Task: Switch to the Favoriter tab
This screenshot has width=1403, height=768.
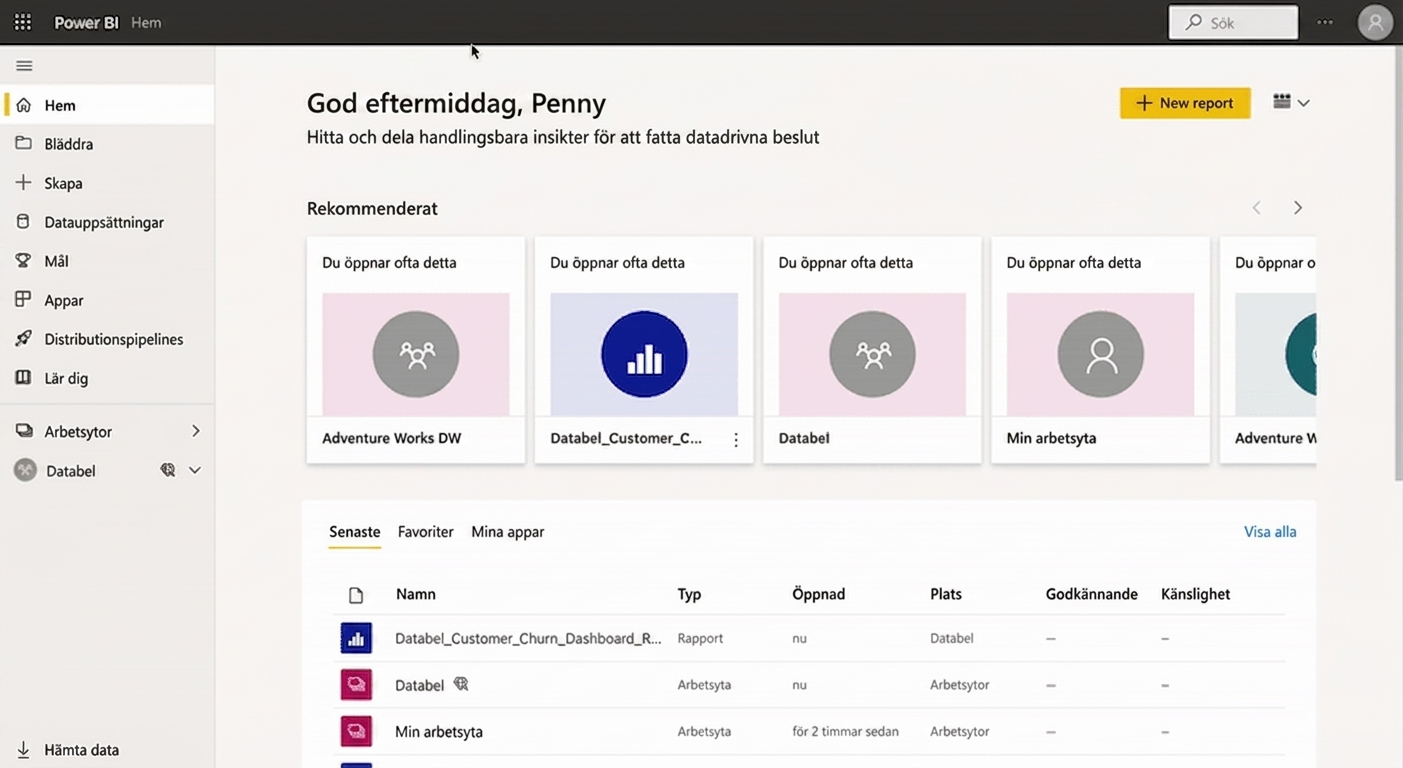Action: (426, 532)
